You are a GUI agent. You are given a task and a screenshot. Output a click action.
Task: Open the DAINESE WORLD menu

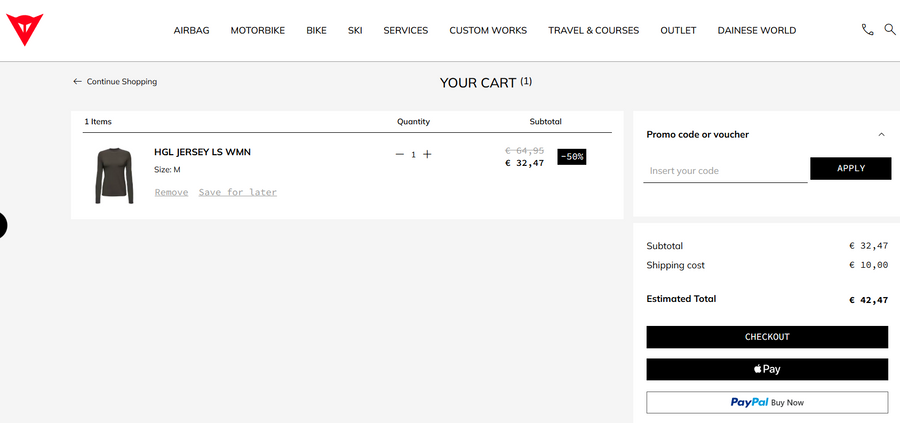coord(757,30)
